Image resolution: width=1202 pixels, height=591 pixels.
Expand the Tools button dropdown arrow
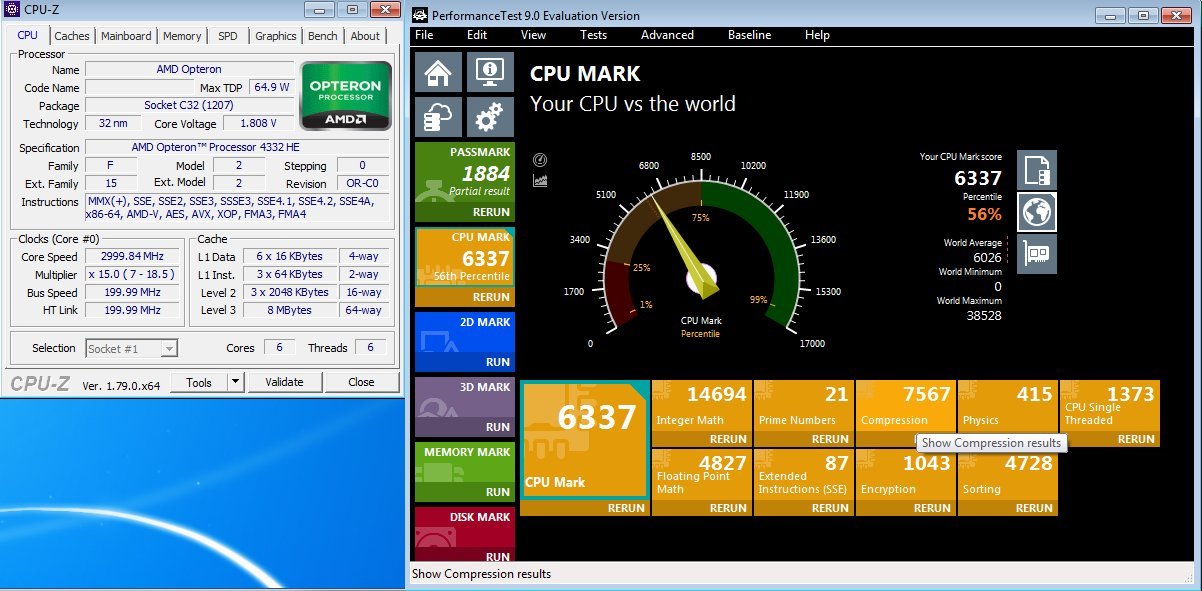[234, 382]
